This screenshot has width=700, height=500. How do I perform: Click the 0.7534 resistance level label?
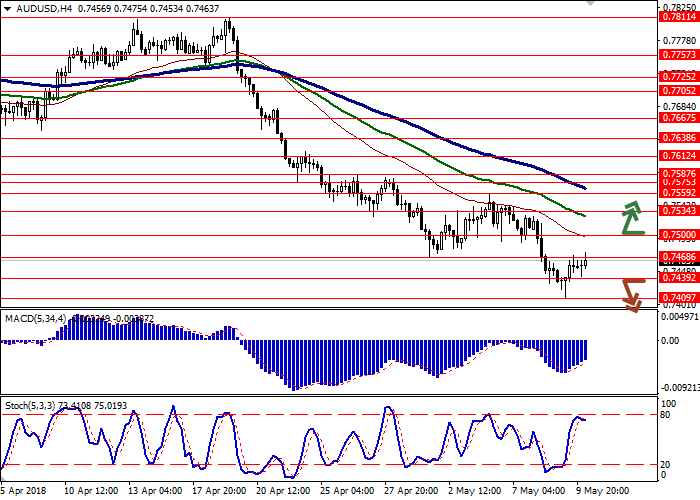677,211
